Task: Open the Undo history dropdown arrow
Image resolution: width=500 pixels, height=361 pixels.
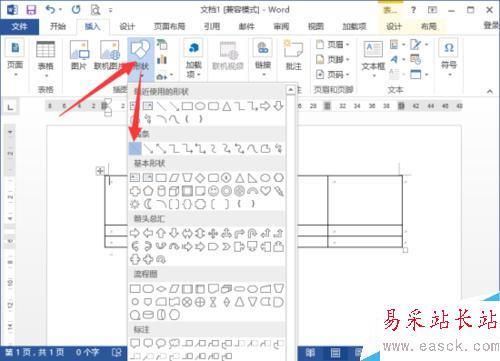Action: [x=60, y=10]
